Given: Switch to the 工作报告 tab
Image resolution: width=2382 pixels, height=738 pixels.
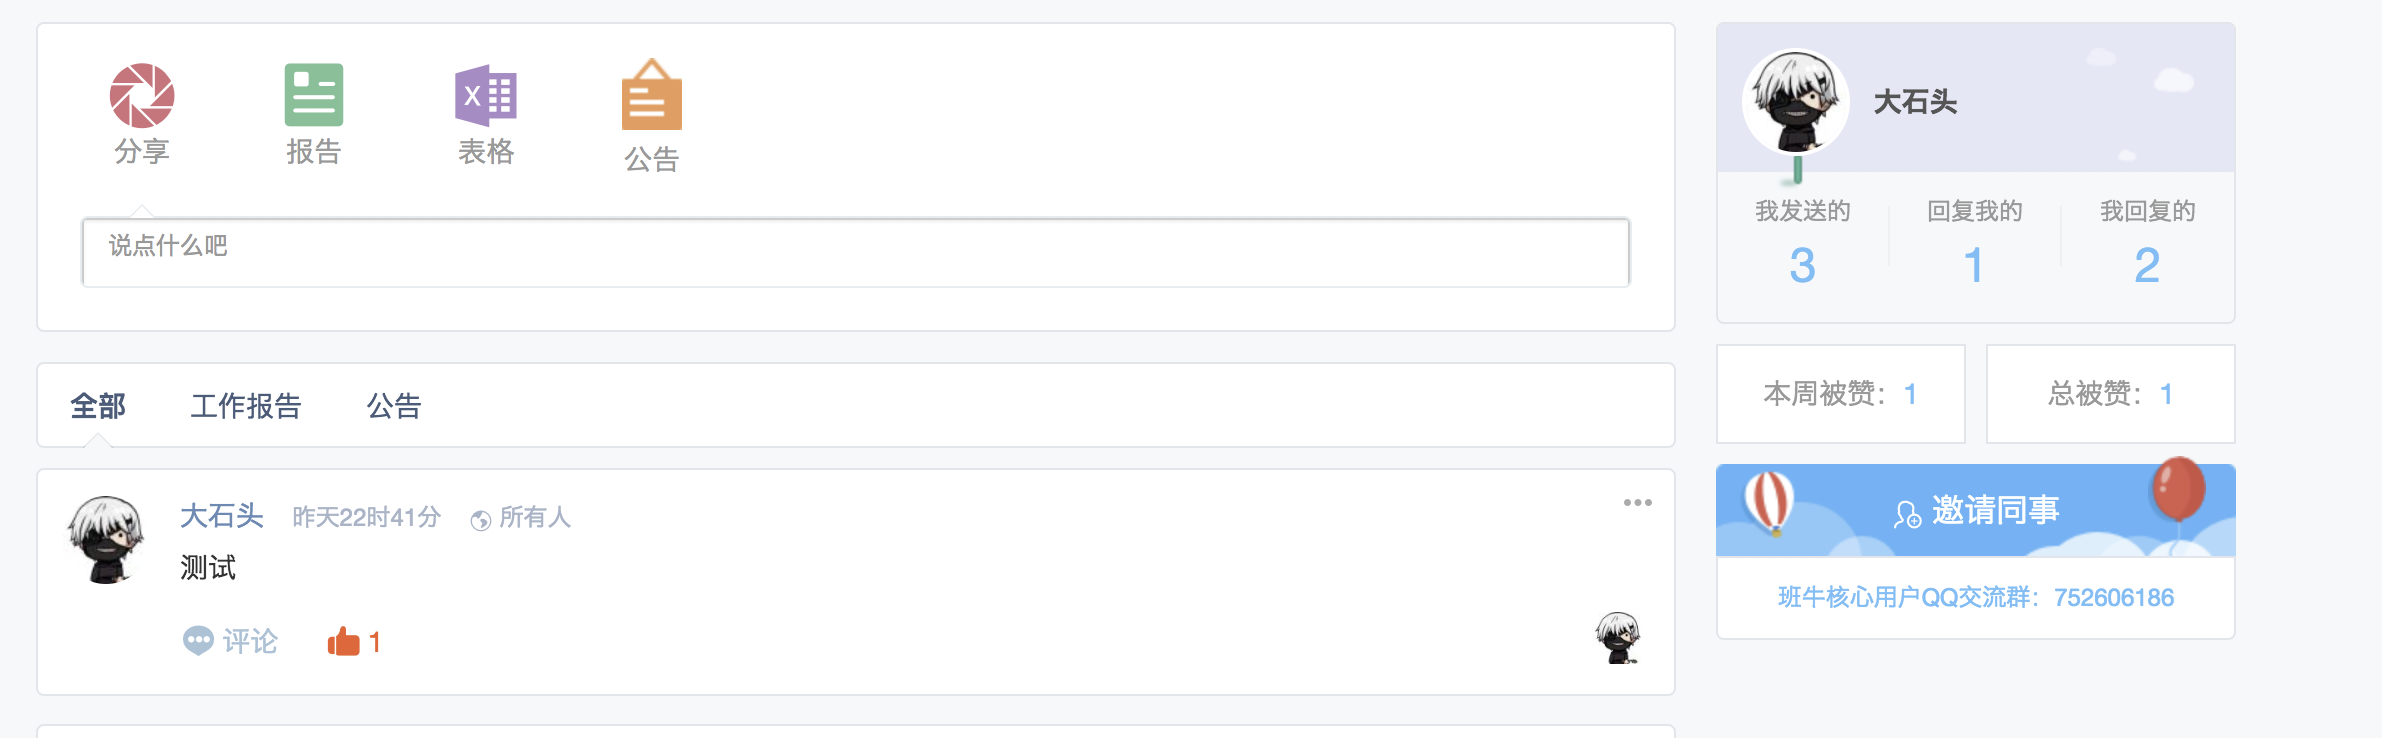Looking at the screenshot, I should pos(247,406).
